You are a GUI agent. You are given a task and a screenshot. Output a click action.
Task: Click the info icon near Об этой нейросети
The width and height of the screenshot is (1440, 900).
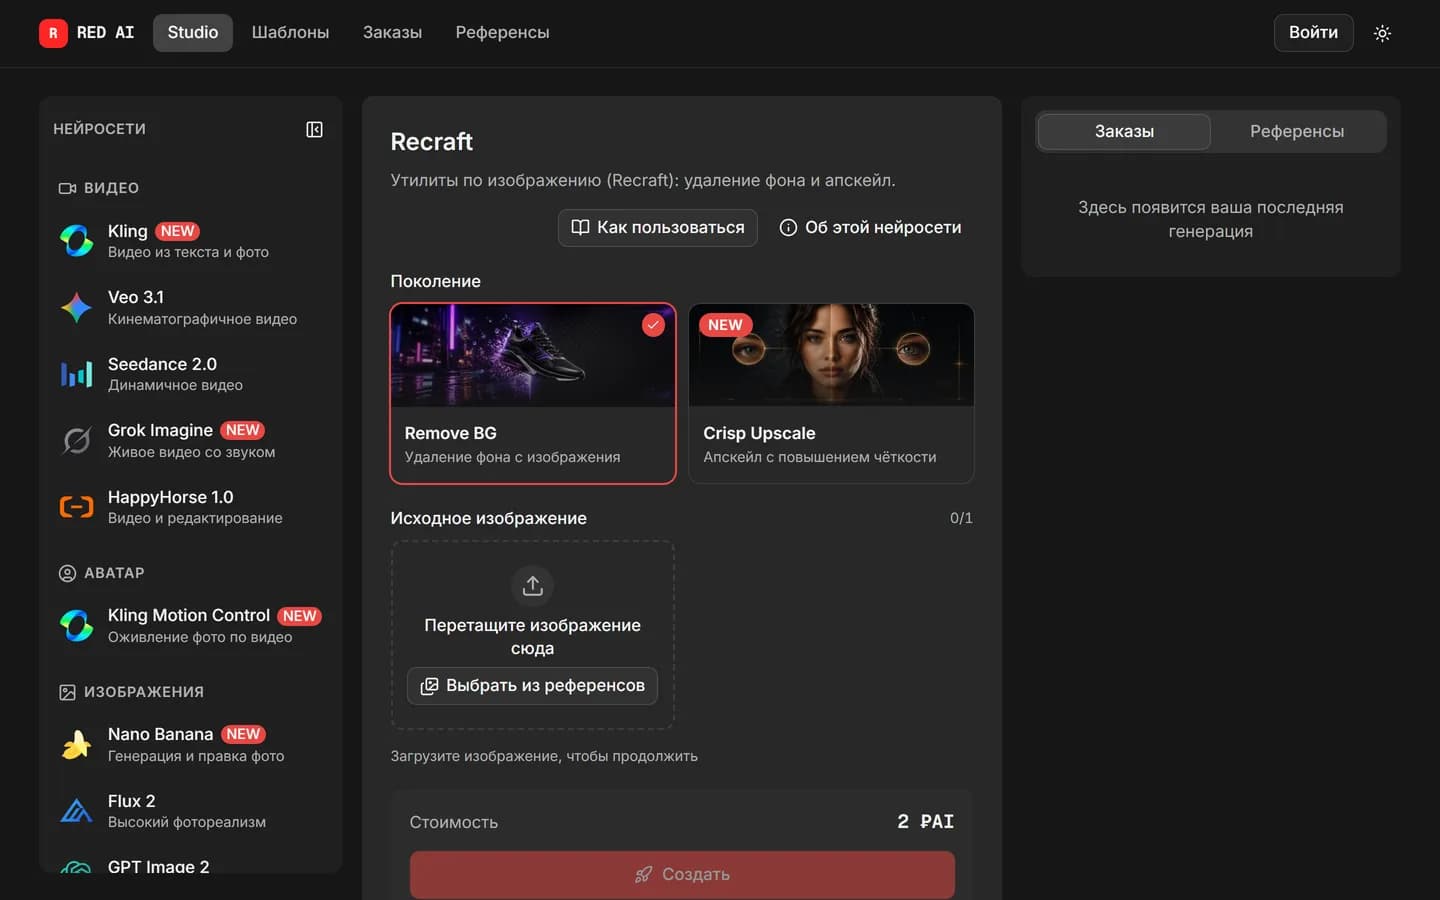click(788, 227)
